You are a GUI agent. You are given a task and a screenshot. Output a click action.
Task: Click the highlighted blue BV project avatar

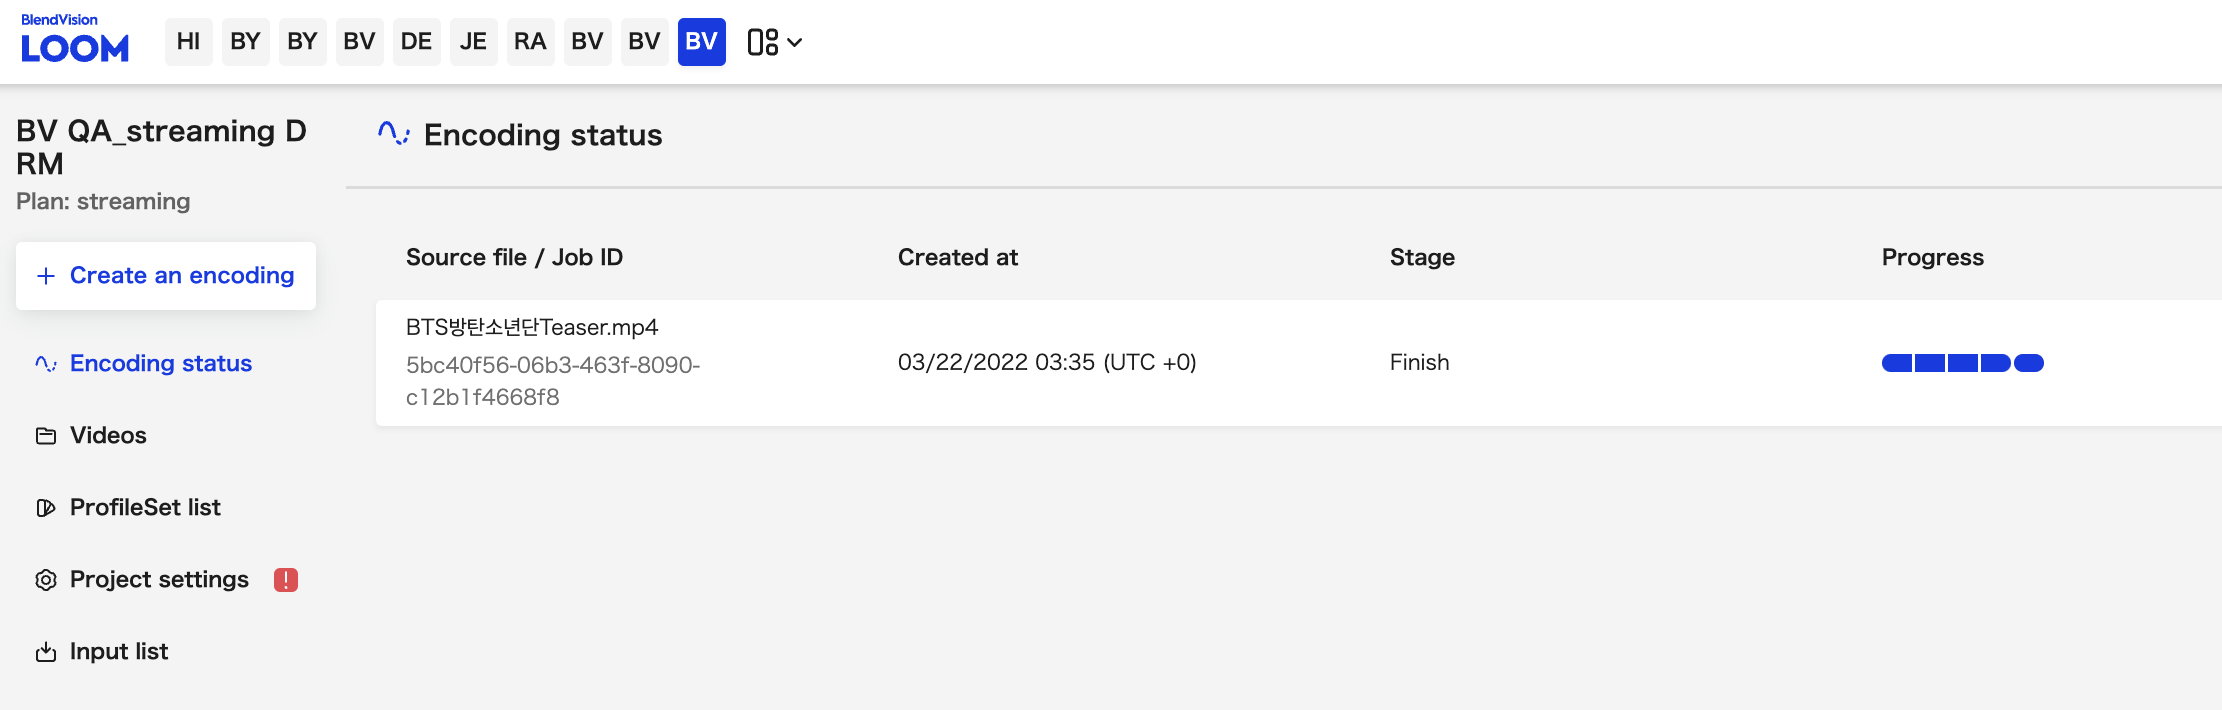click(701, 42)
